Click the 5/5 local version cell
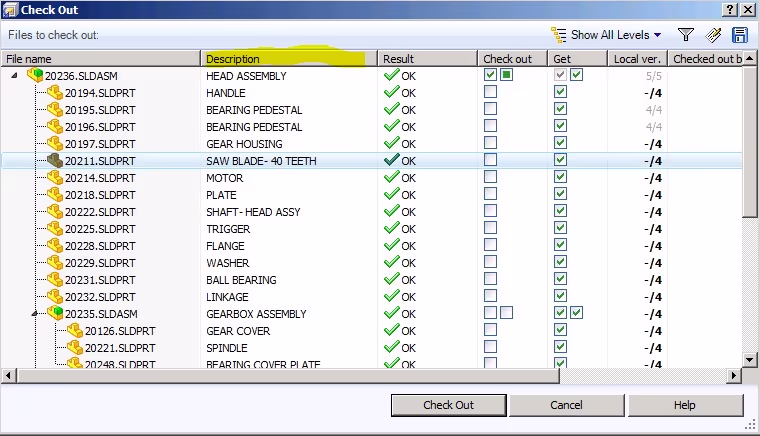 pos(653,76)
